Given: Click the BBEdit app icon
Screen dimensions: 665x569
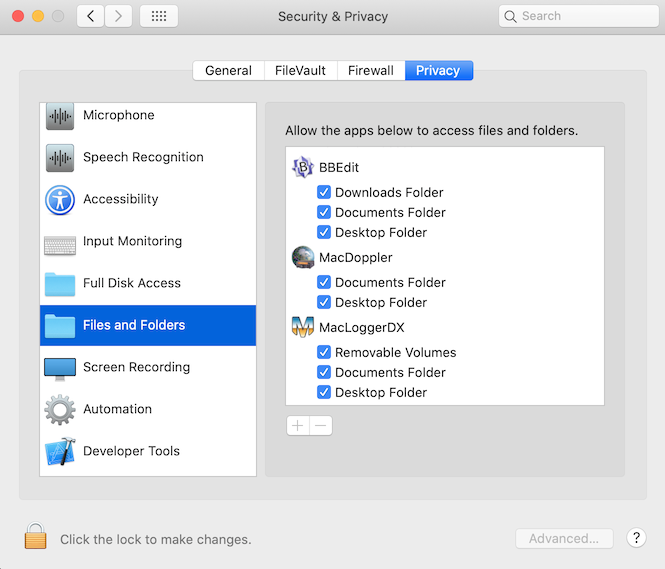Looking at the screenshot, I should 302,168.
